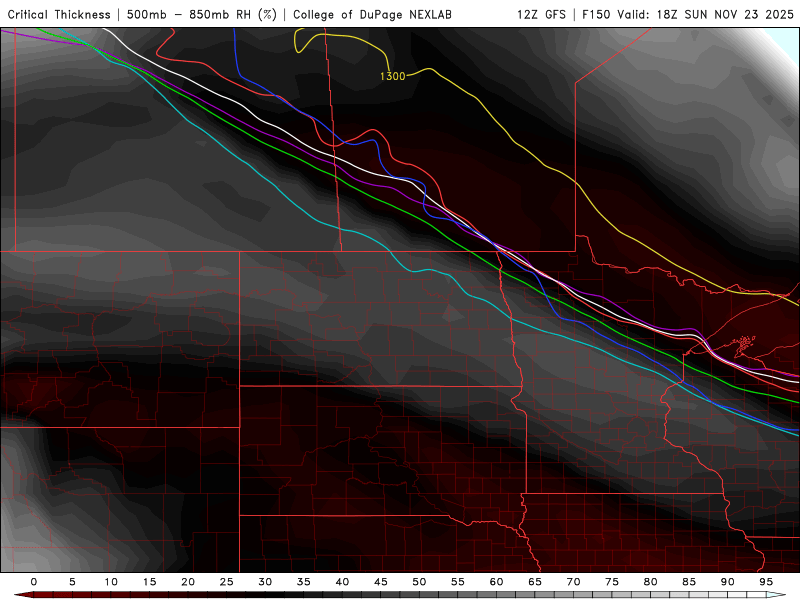
Task: Click the 20 value on the color scale
Action: (x=188, y=582)
